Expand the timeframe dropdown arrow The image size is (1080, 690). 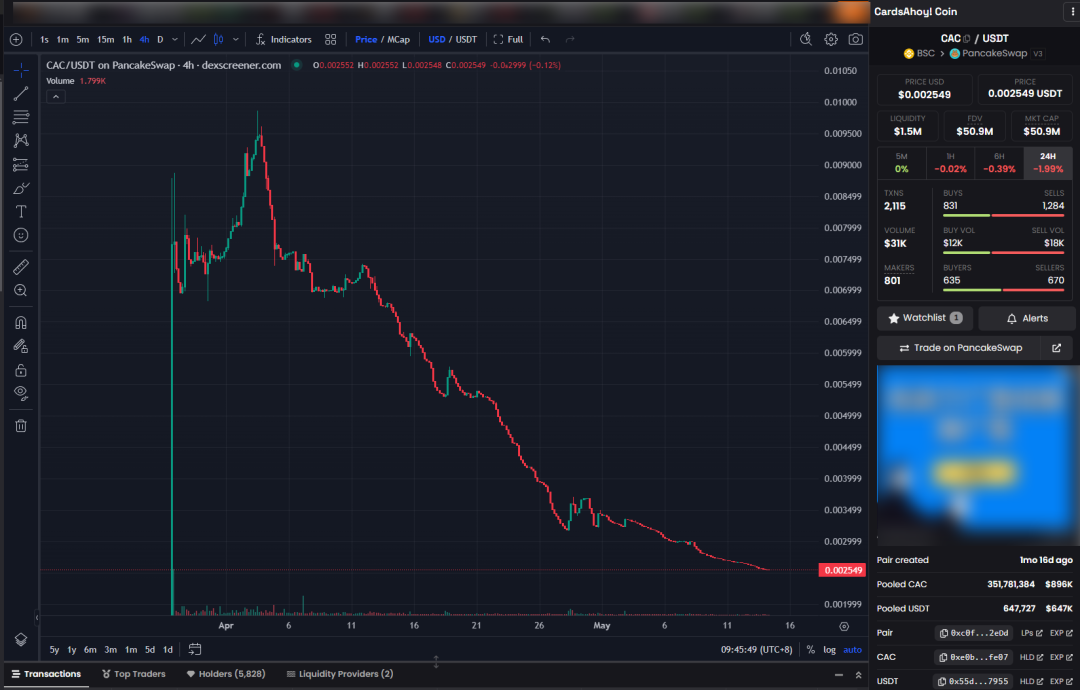point(175,39)
